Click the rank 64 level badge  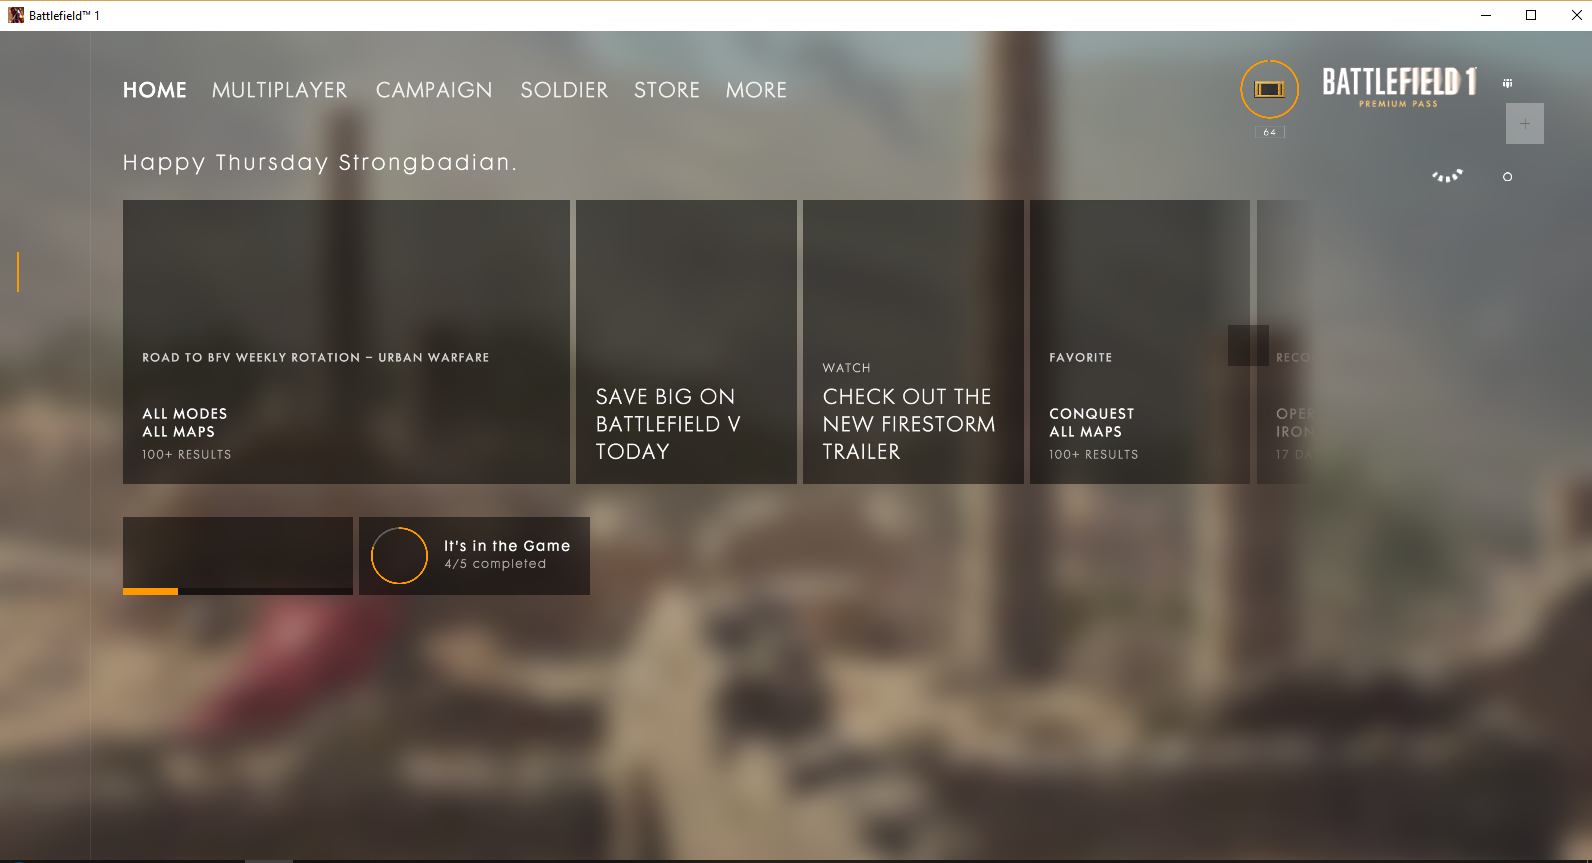1269,132
